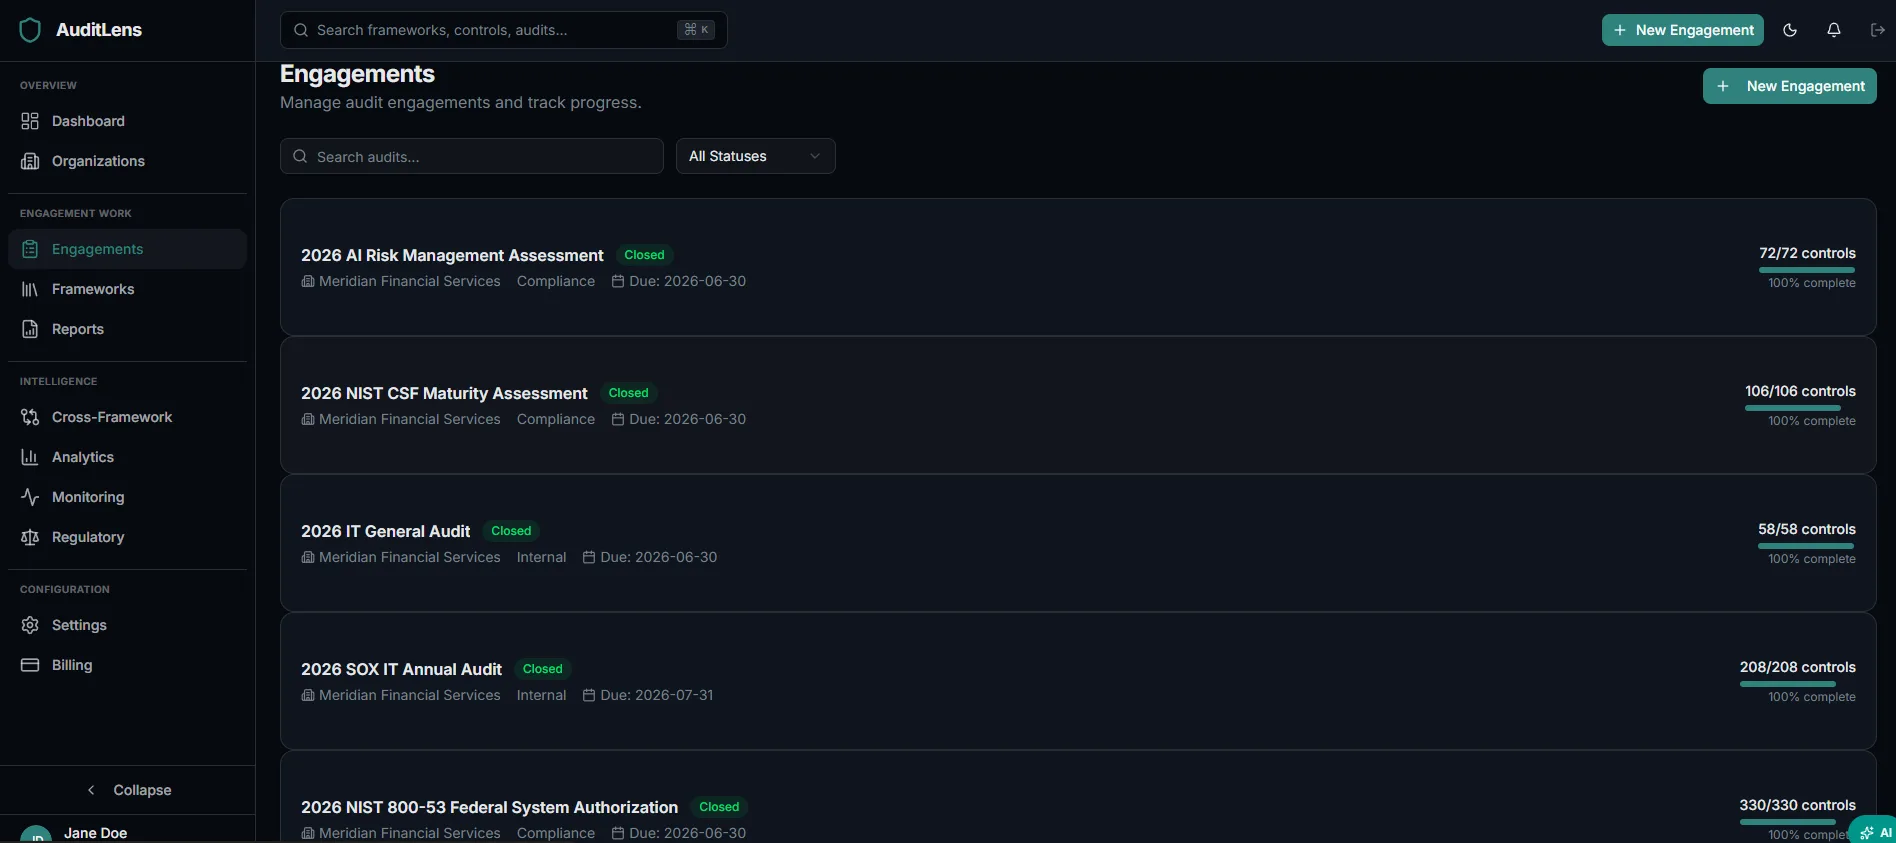The width and height of the screenshot is (1896, 843).
Task: Click Due: 2026-07-31 date text
Action: tap(657, 695)
